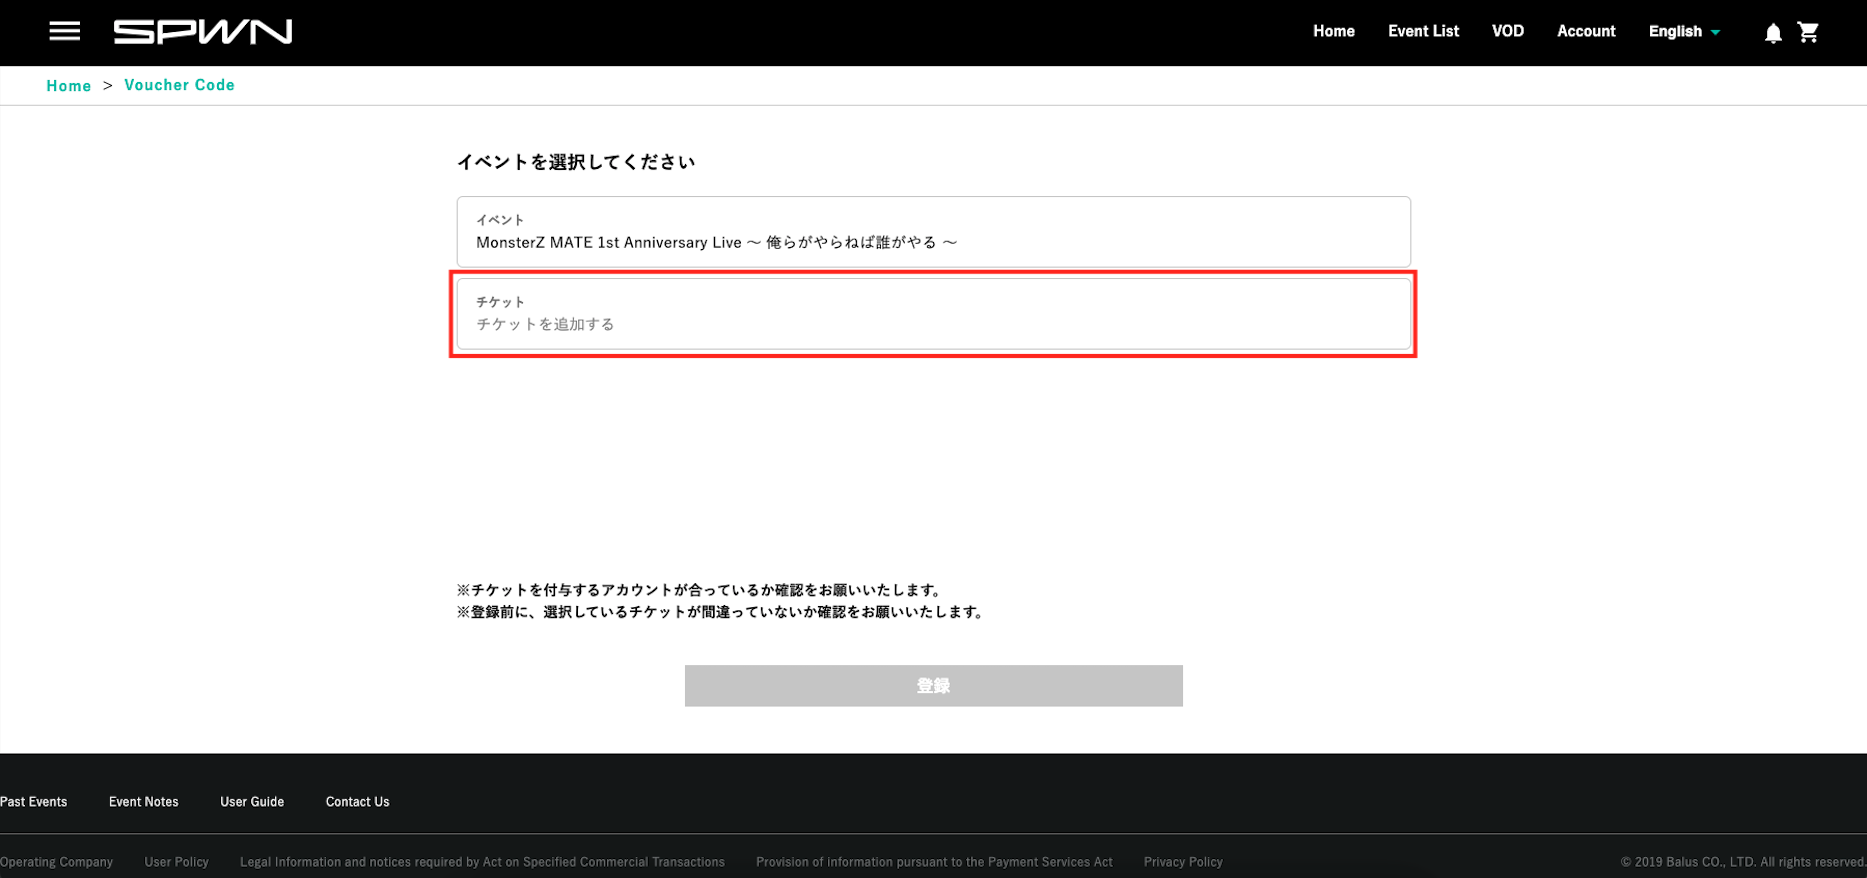Click the Voucher Code breadcrumb
1867x878 pixels.
pos(179,85)
